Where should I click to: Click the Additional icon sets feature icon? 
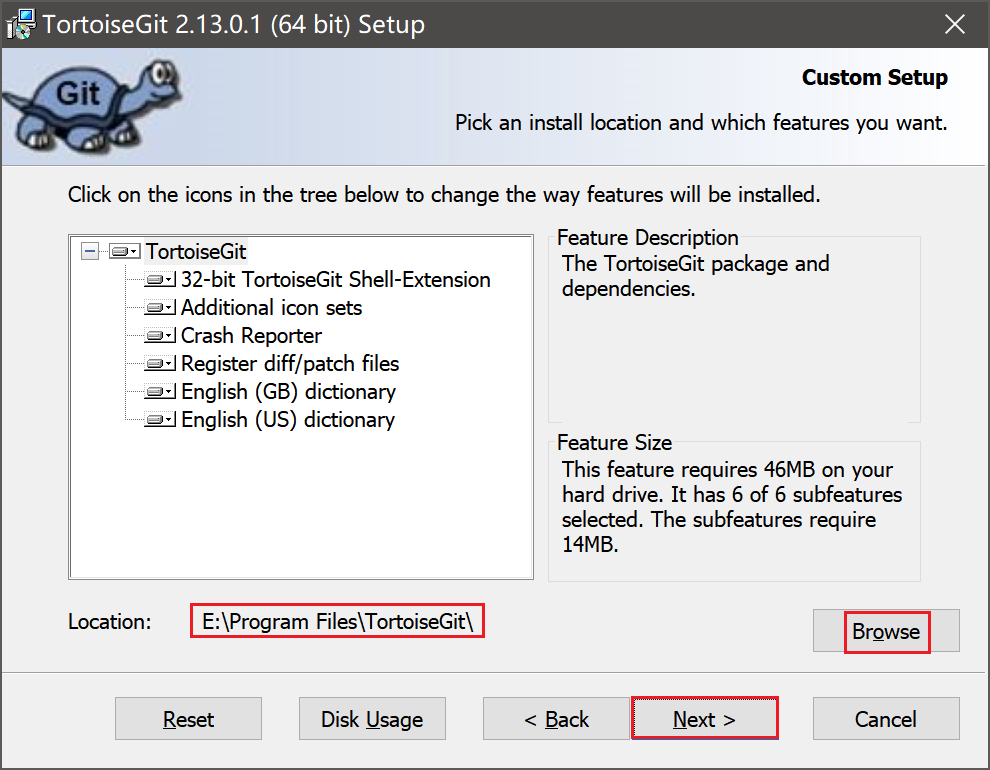click(x=160, y=308)
